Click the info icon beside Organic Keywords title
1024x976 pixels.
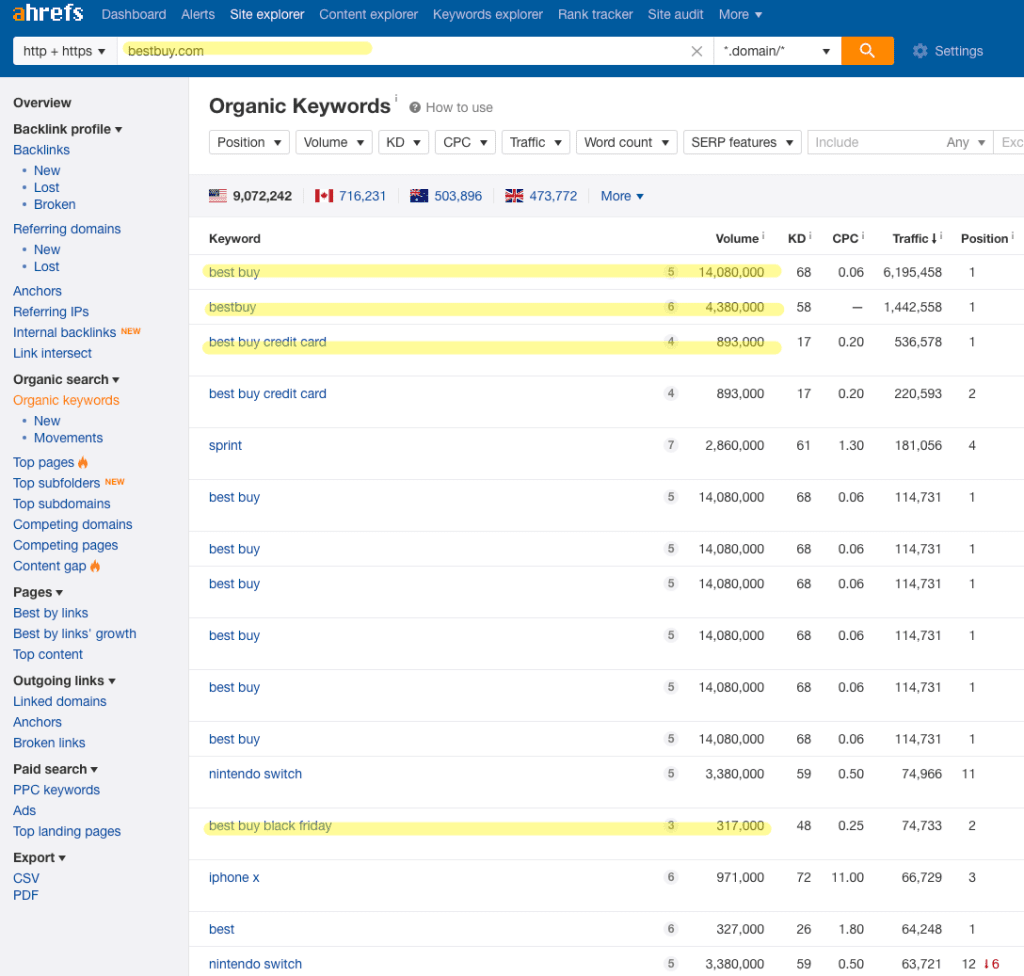click(x=396, y=99)
